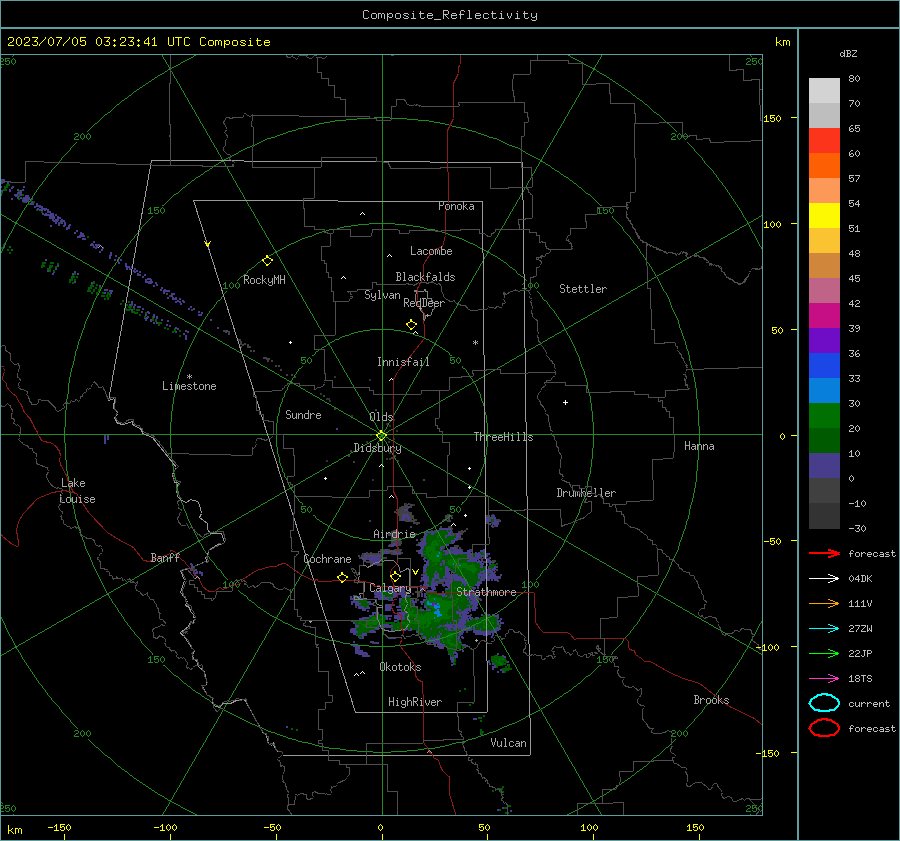Click the green 22JP arrow legend icon
The height and width of the screenshot is (841, 900).
(x=824, y=653)
